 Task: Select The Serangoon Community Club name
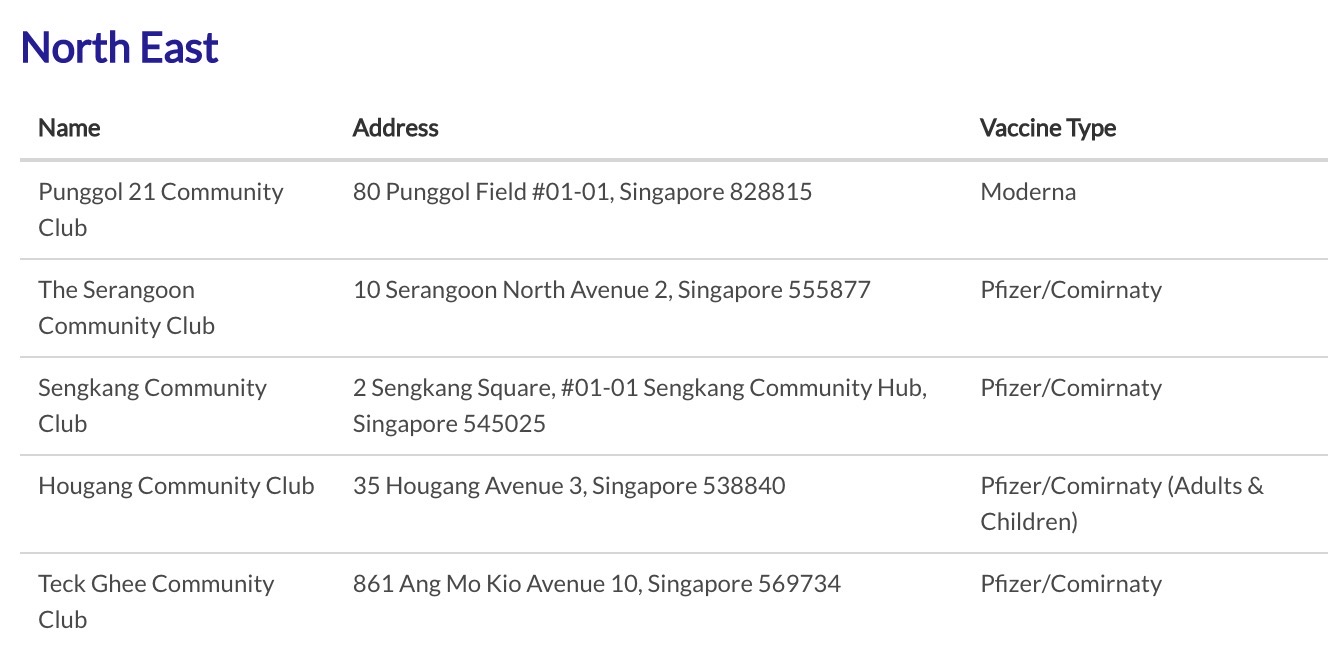point(126,307)
